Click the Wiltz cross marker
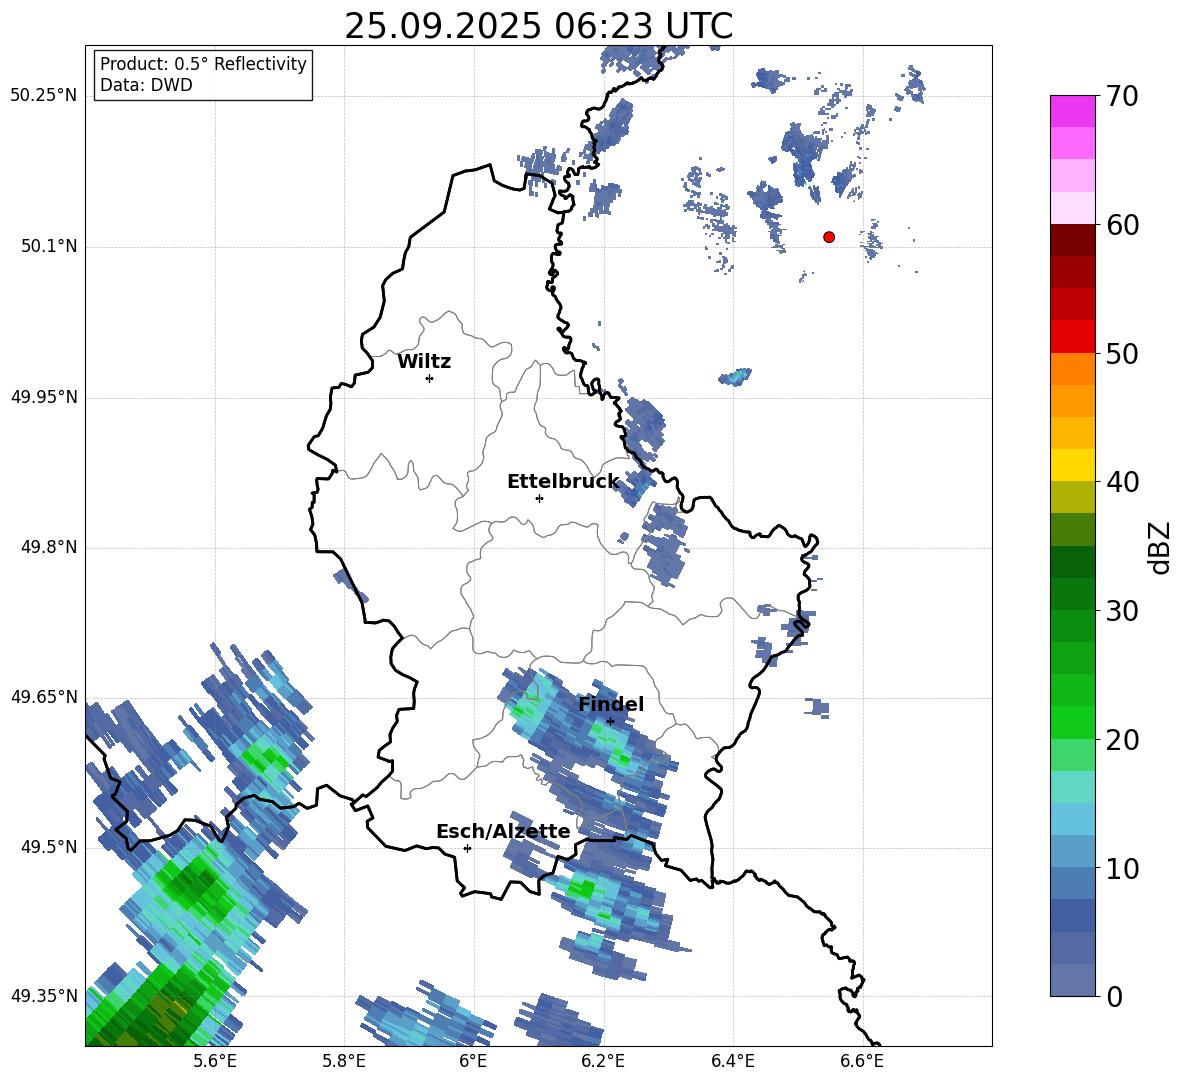 (430, 378)
